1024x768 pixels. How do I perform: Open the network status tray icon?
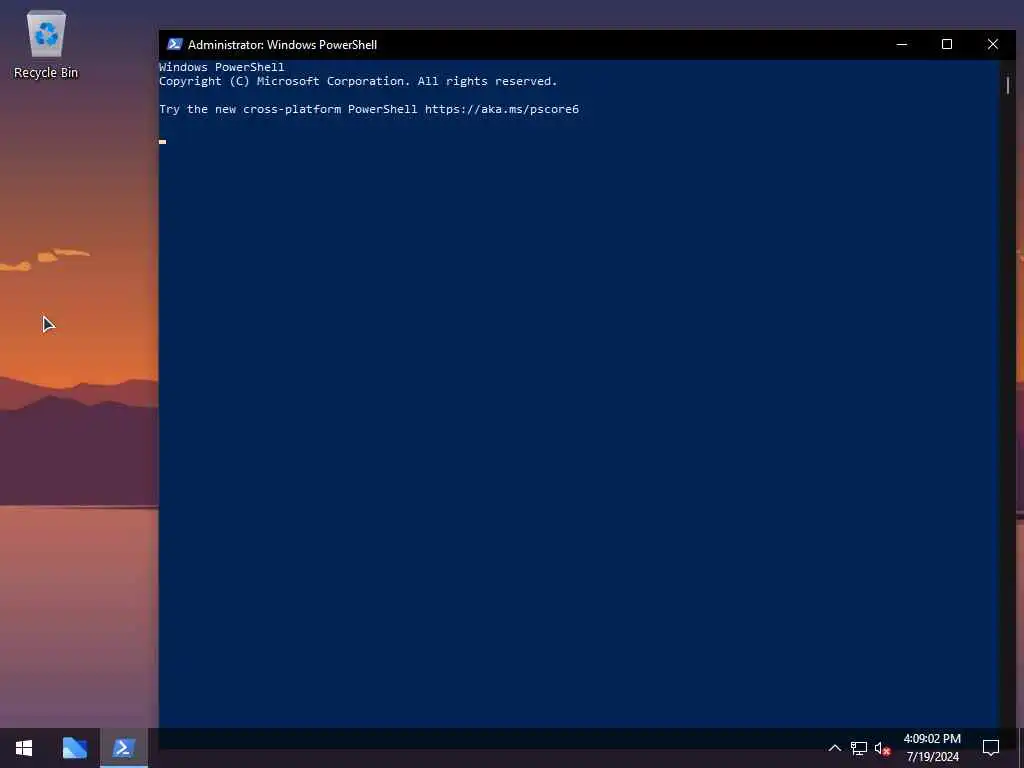click(859, 748)
